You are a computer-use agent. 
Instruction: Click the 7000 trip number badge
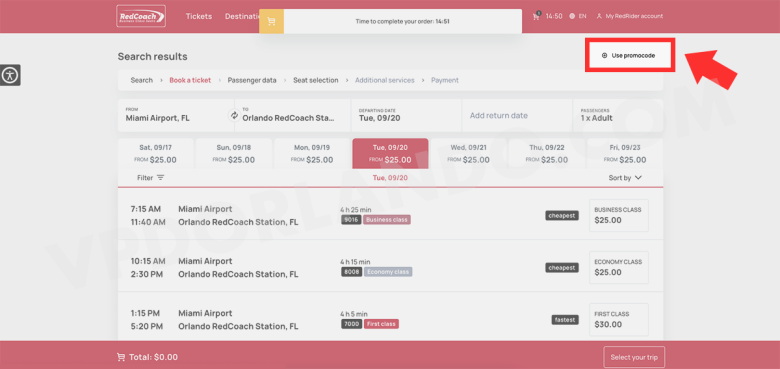(x=351, y=324)
